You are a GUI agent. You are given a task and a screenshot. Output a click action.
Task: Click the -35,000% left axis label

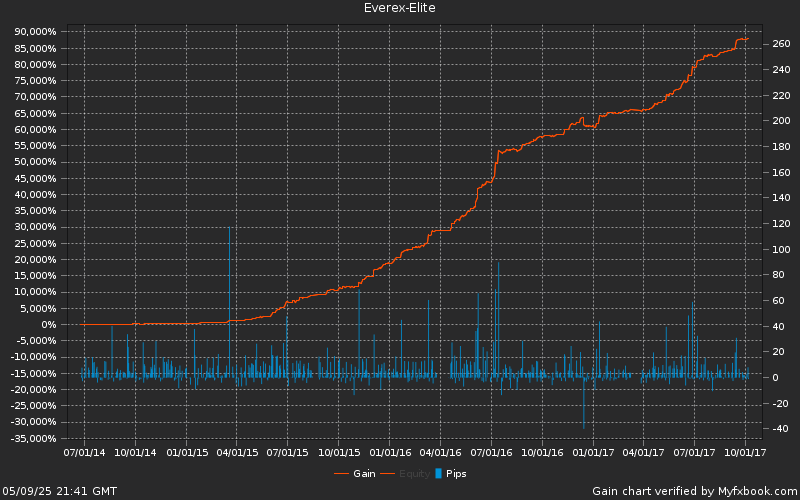pyautogui.click(x=34, y=438)
